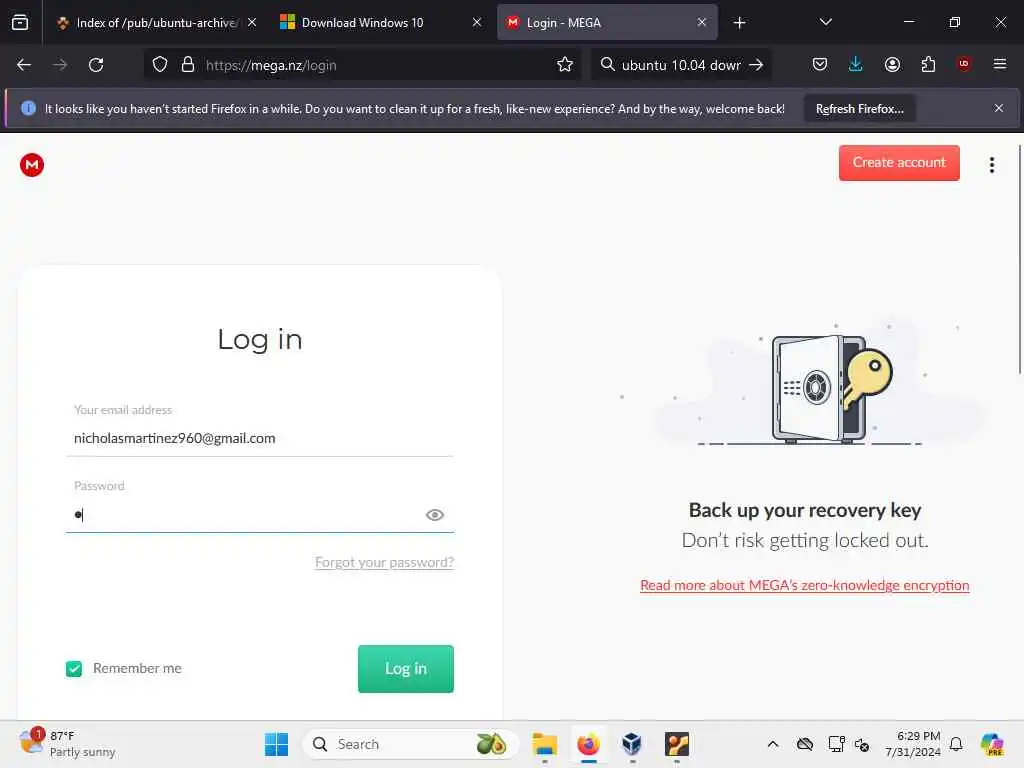
Task: Click the network status tray icon
Action: coord(836,744)
